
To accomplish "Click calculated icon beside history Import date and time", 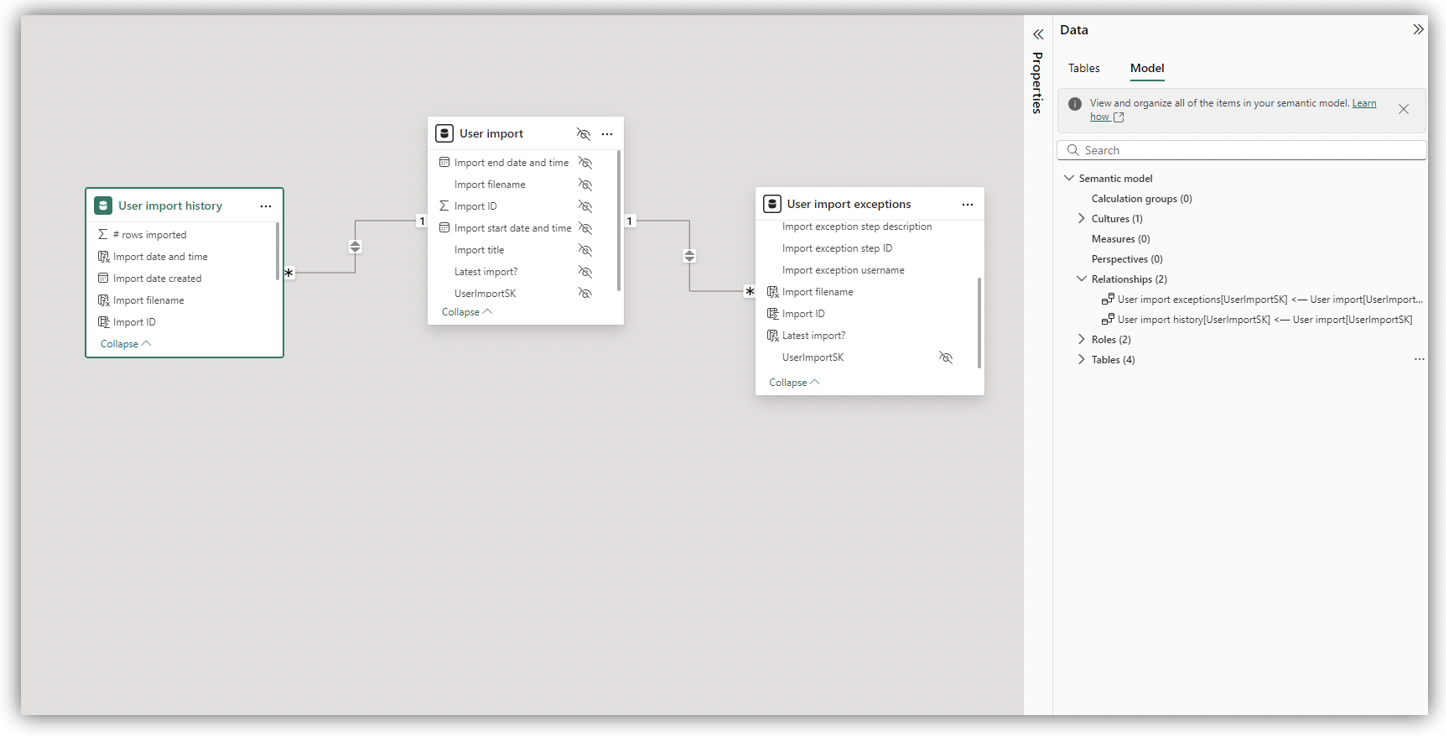I will tap(103, 256).
